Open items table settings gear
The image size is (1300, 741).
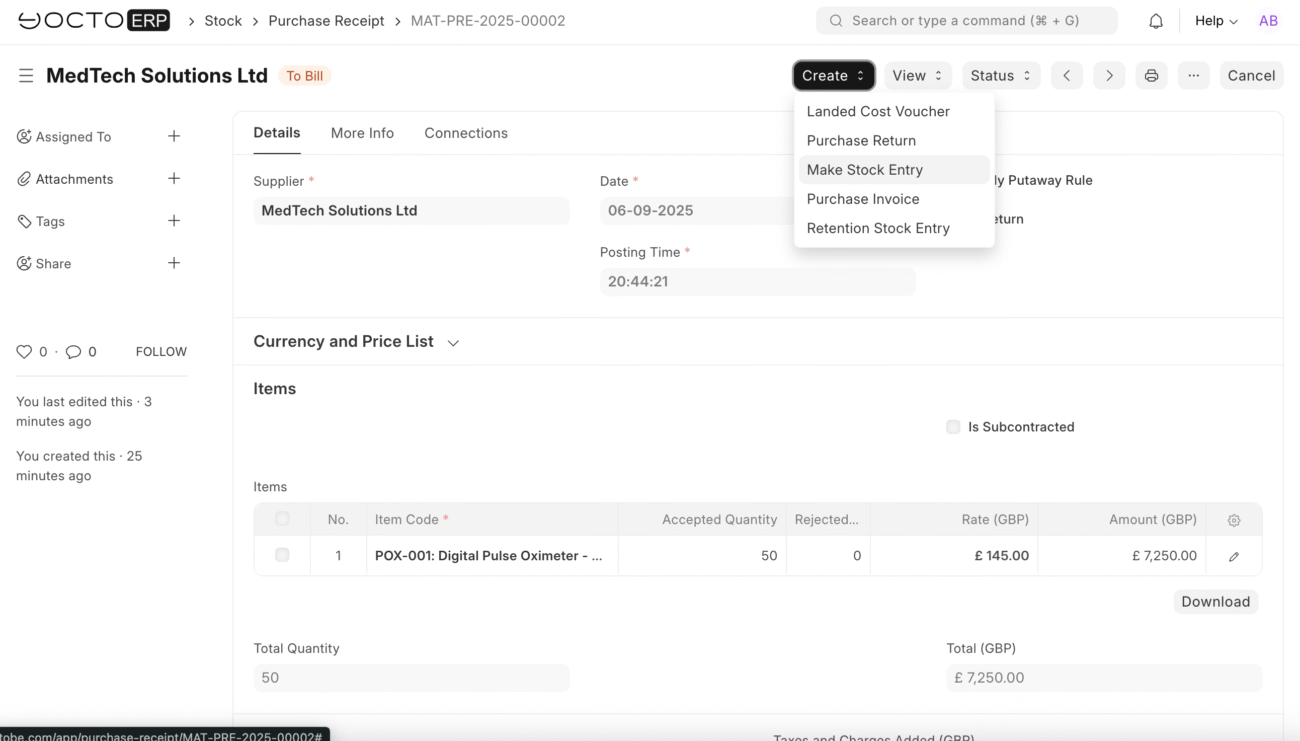1234,520
